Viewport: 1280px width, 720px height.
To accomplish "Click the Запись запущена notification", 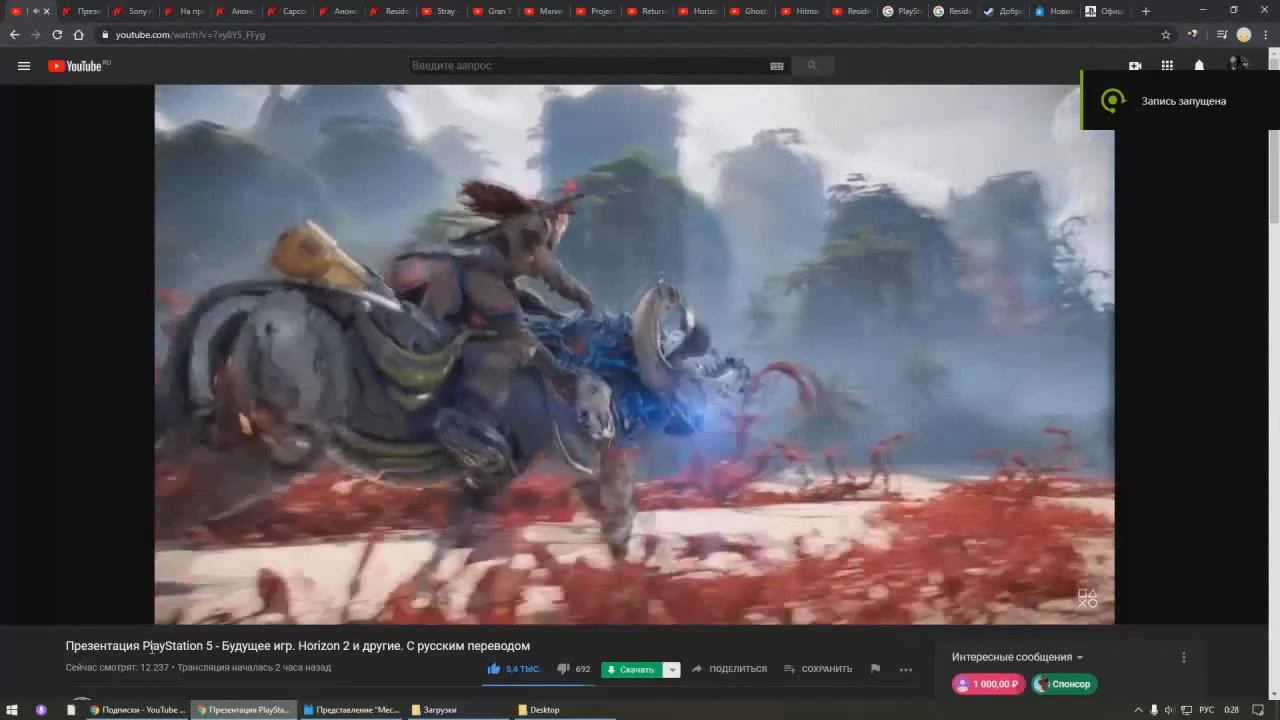I will tap(1180, 100).
